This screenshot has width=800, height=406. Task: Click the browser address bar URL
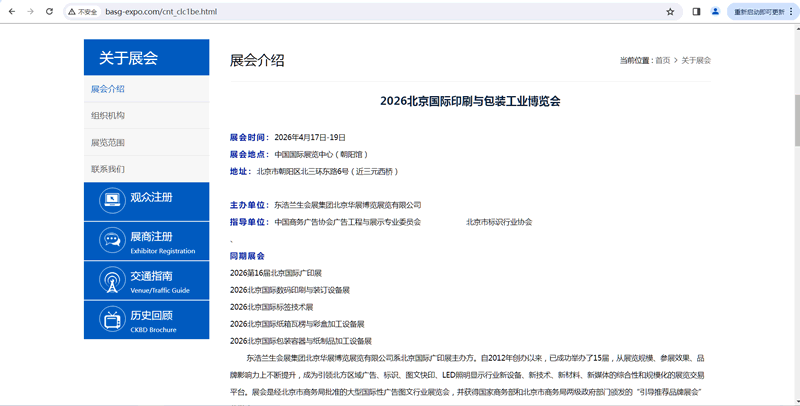(160, 12)
